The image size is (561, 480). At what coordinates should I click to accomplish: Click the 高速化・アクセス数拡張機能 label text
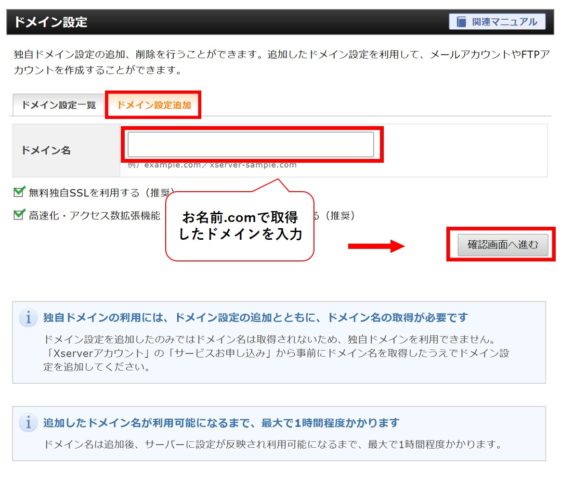(x=94, y=215)
